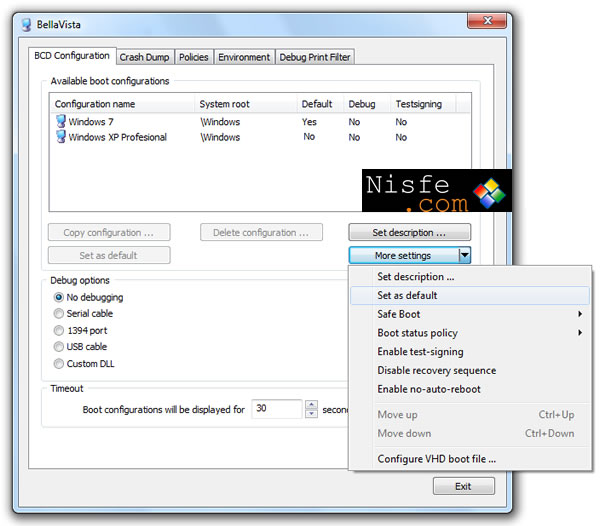Click the Yes default value for Windows 7
The height and width of the screenshot is (526, 600).
pos(309,122)
